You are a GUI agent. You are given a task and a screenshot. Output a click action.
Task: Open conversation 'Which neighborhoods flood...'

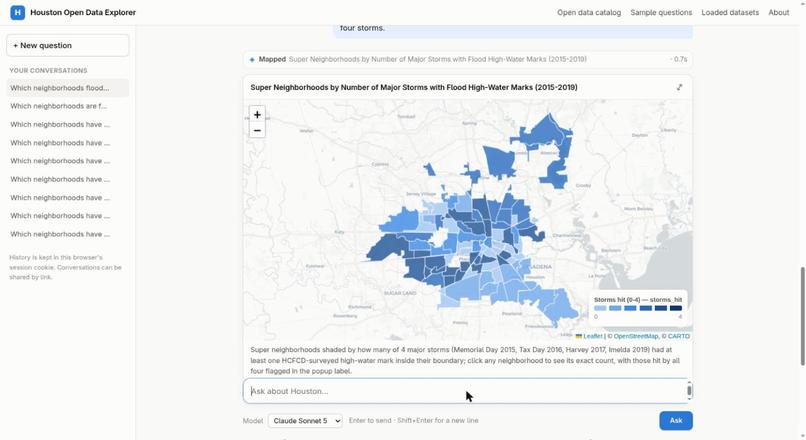tap(67, 88)
